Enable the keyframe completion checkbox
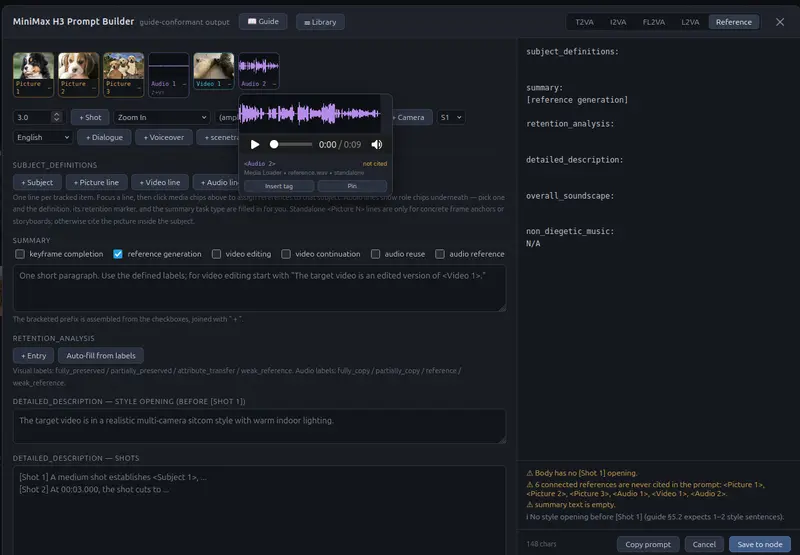This screenshot has height=555, width=800. point(20,254)
